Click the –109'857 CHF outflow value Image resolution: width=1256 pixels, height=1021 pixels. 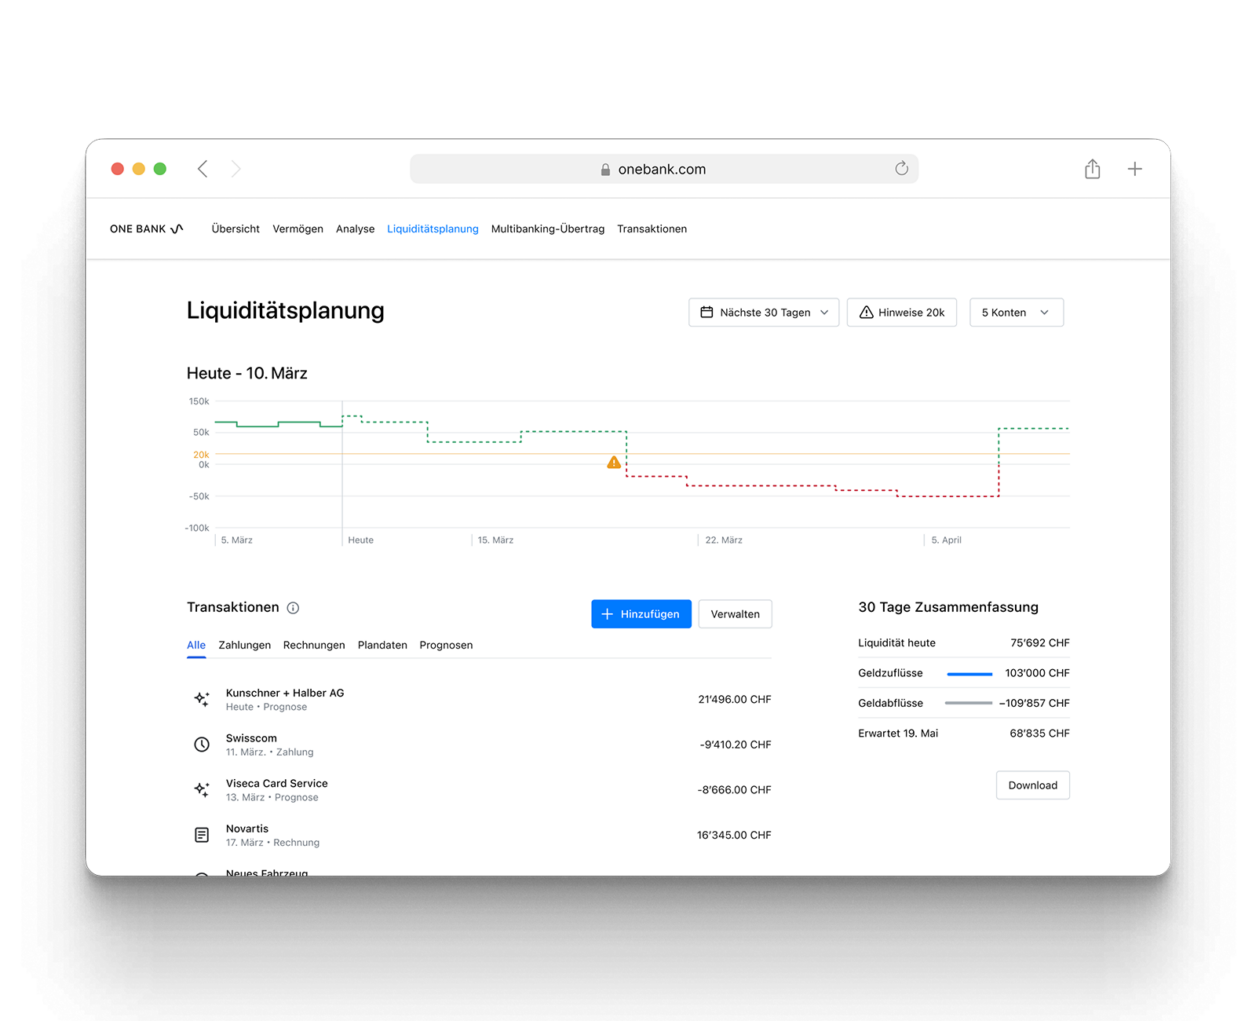point(1034,703)
